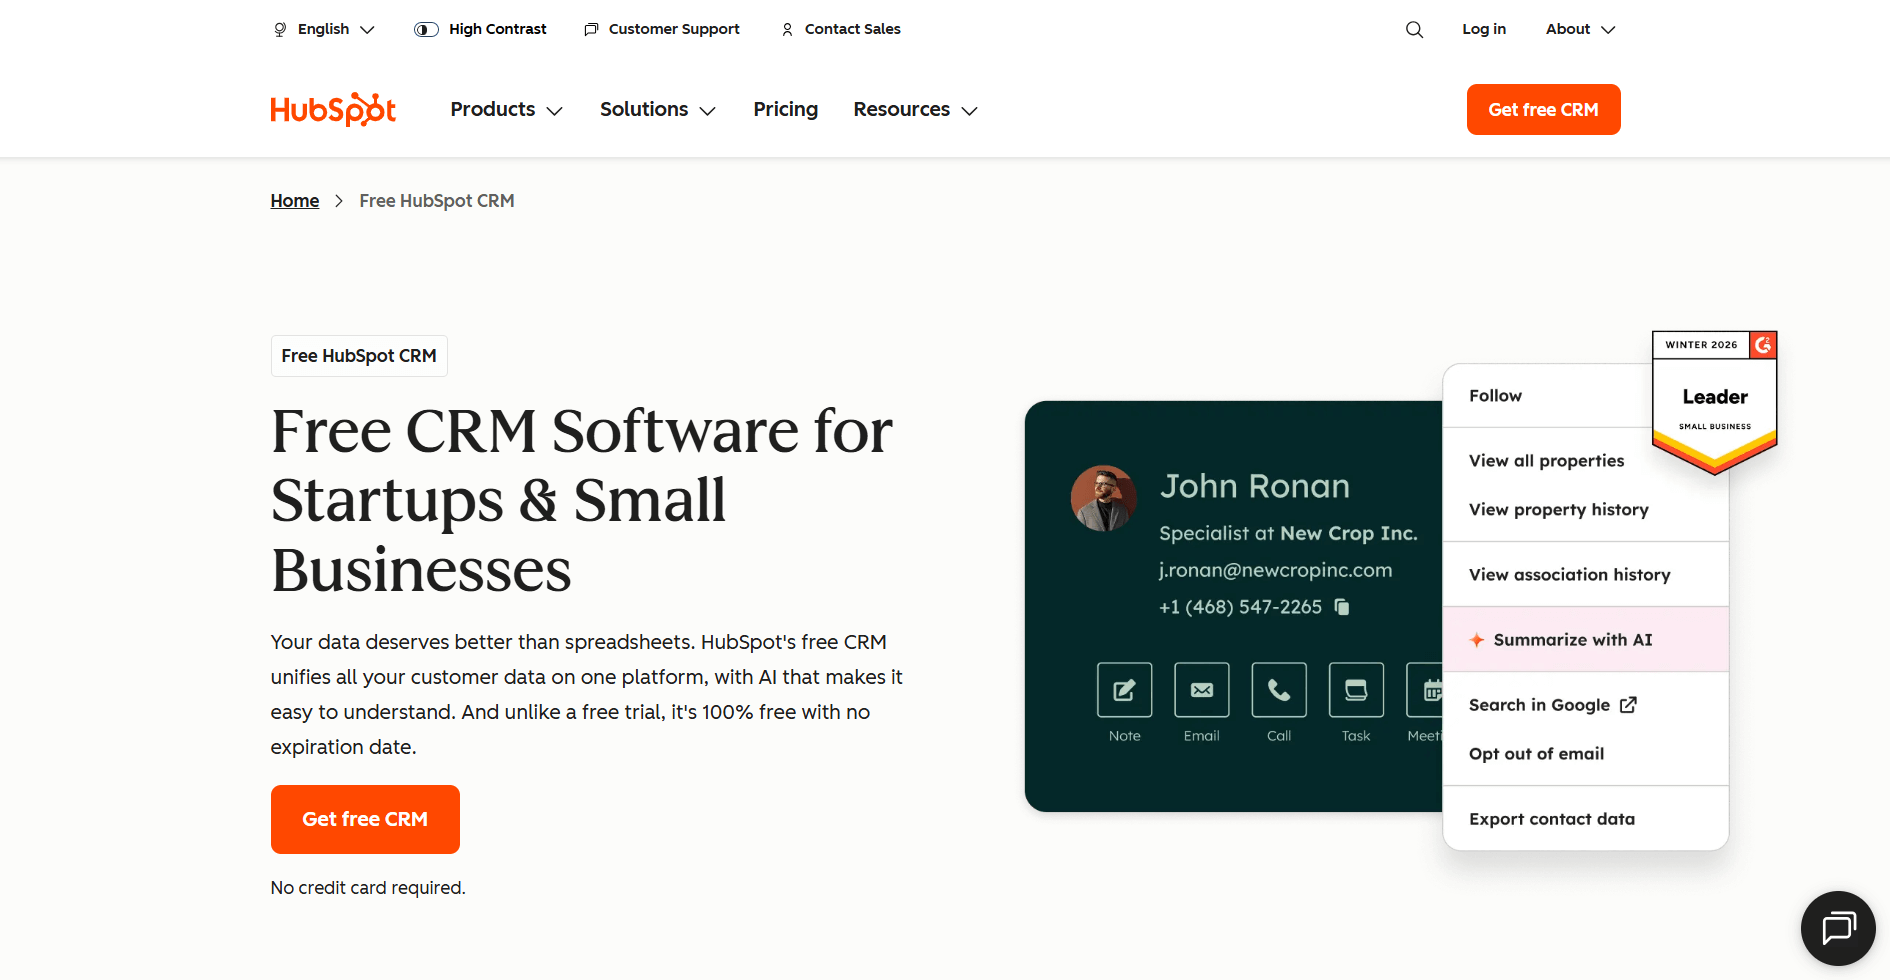Select Summarize with AI
1890x980 pixels.
[1586, 640]
